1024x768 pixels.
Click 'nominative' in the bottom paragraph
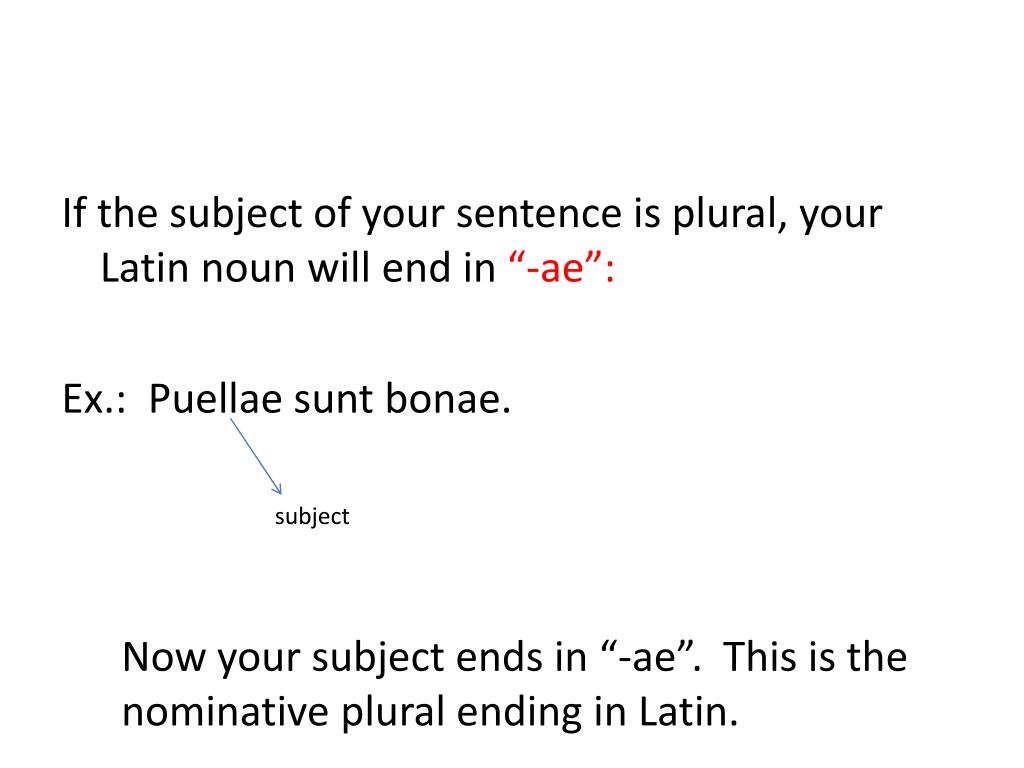coord(225,711)
